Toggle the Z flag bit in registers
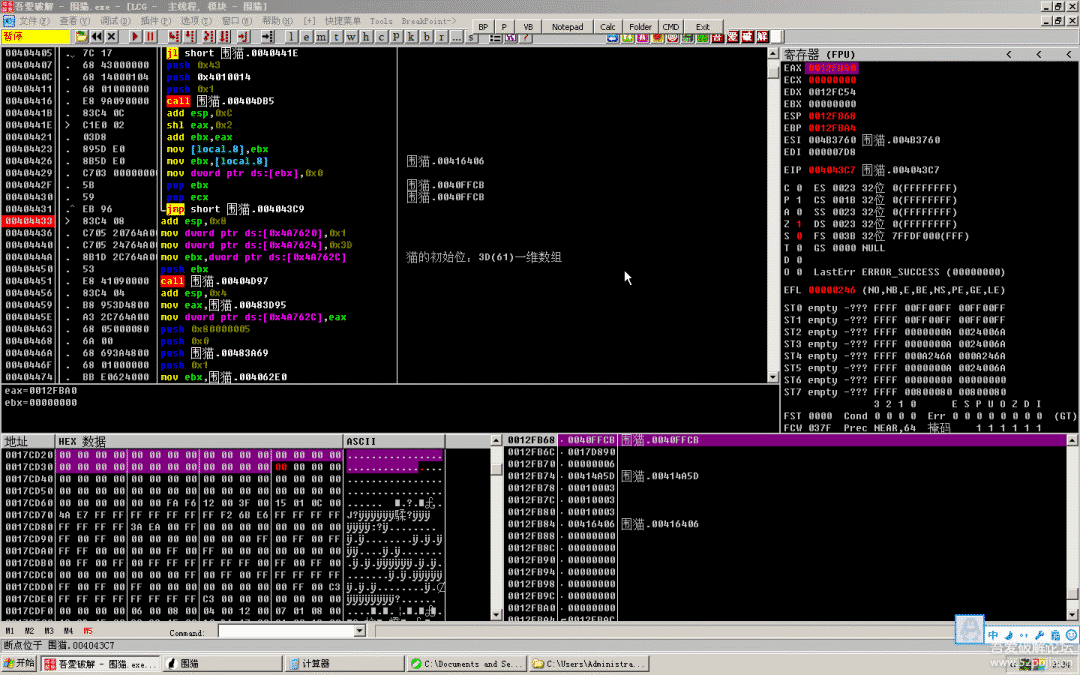1080x675 pixels. coord(799,224)
